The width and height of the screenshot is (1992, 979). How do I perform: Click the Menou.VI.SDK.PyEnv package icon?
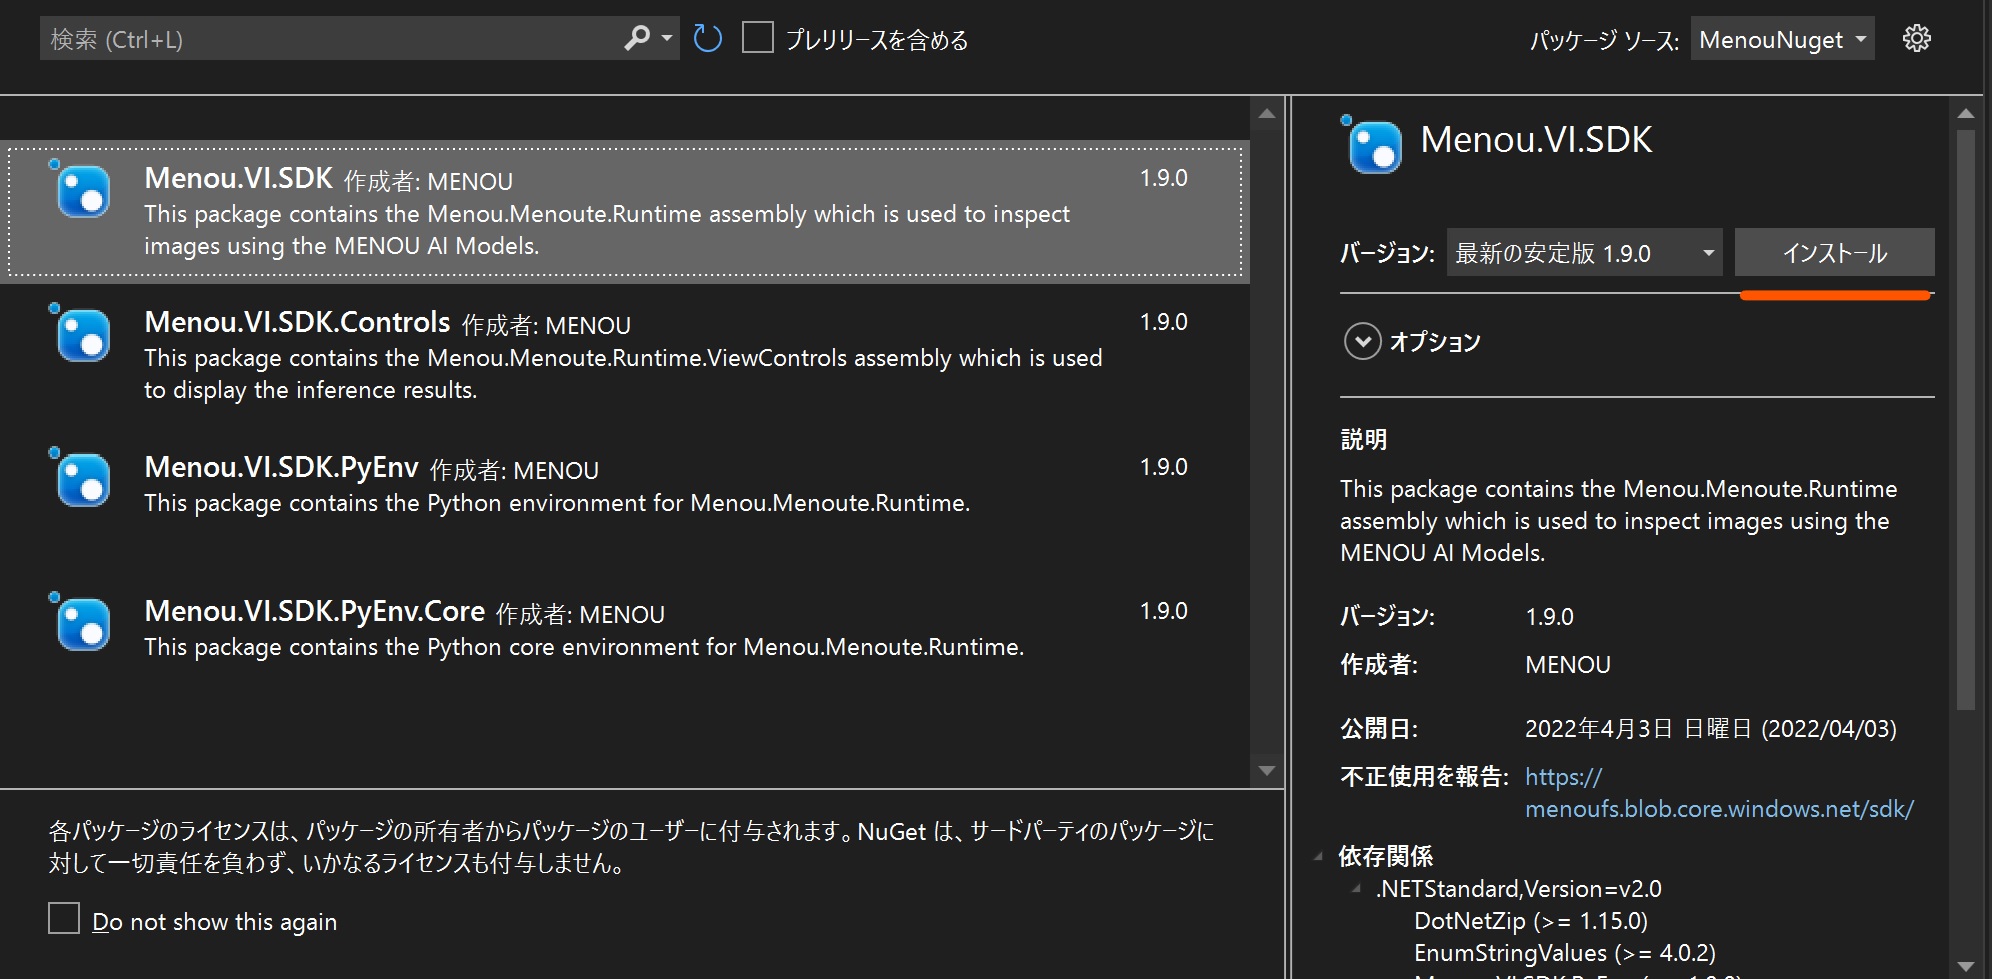[82, 480]
